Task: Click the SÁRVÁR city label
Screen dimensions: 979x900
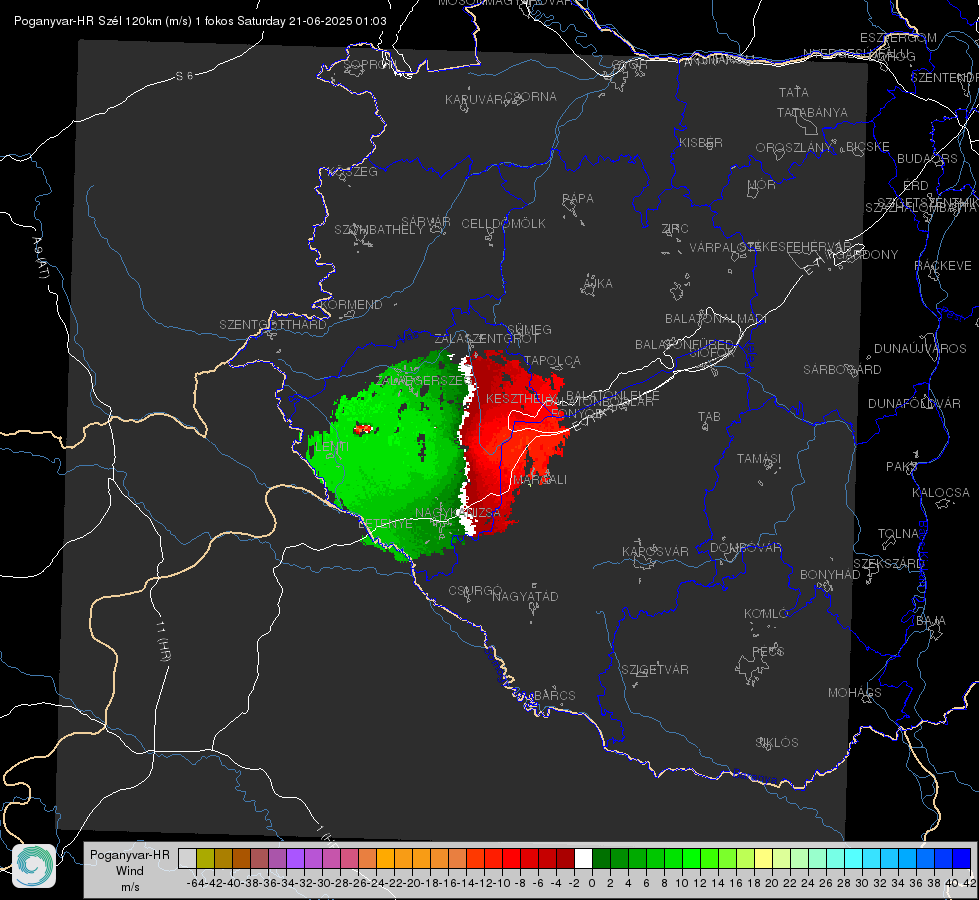Action: click(x=426, y=222)
